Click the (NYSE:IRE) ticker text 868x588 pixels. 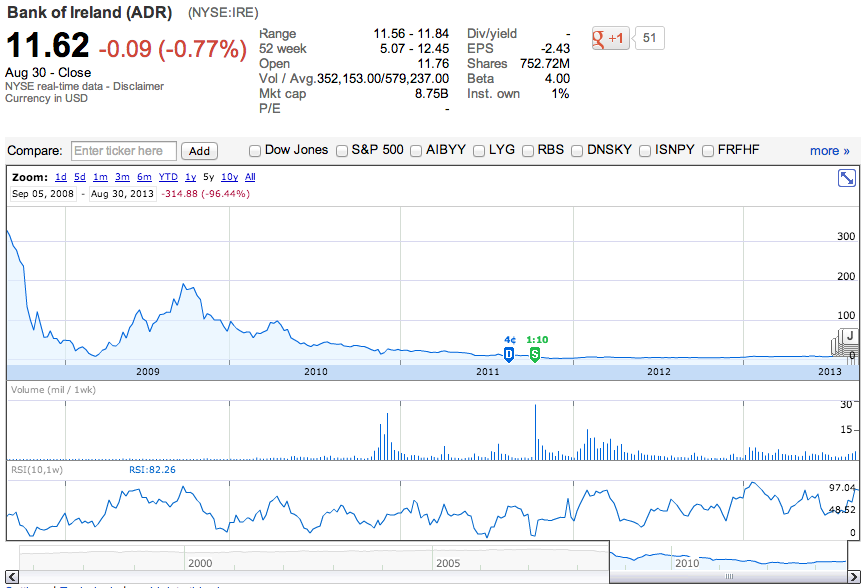pyautogui.click(x=223, y=13)
